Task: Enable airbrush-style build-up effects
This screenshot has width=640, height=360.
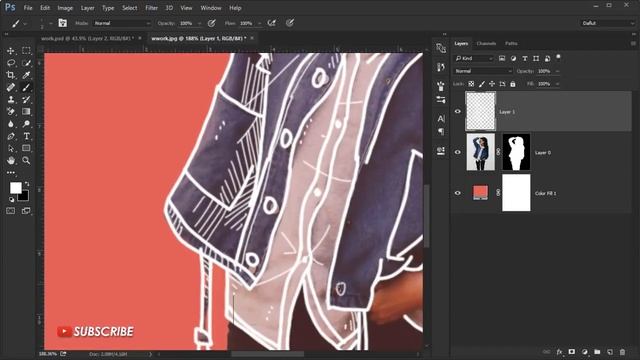Action: (272, 23)
